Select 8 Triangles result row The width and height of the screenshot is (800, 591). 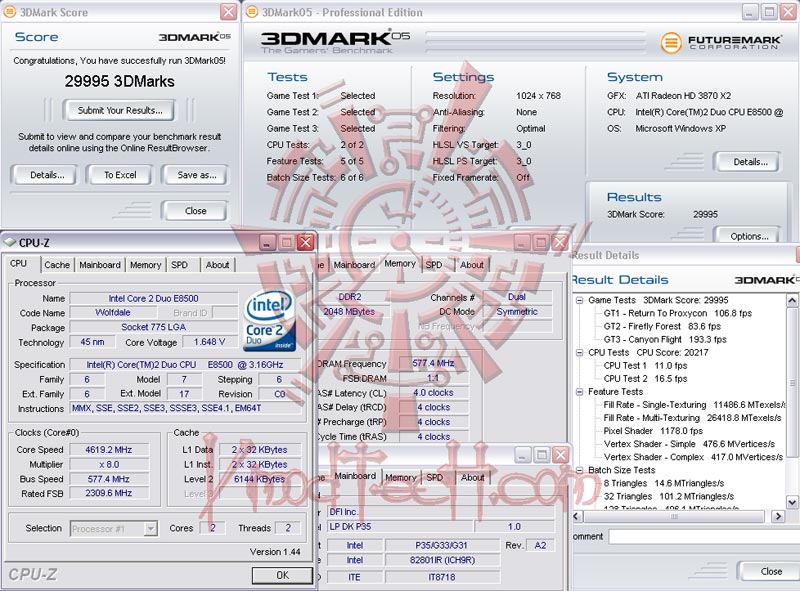point(664,483)
